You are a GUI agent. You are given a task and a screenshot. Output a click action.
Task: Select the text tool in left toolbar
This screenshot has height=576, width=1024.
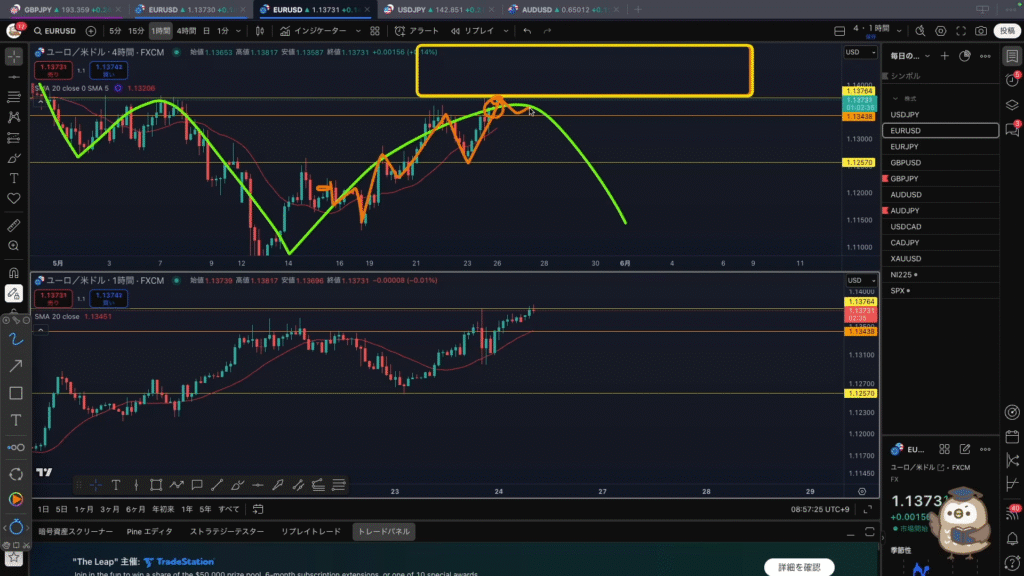[14, 178]
